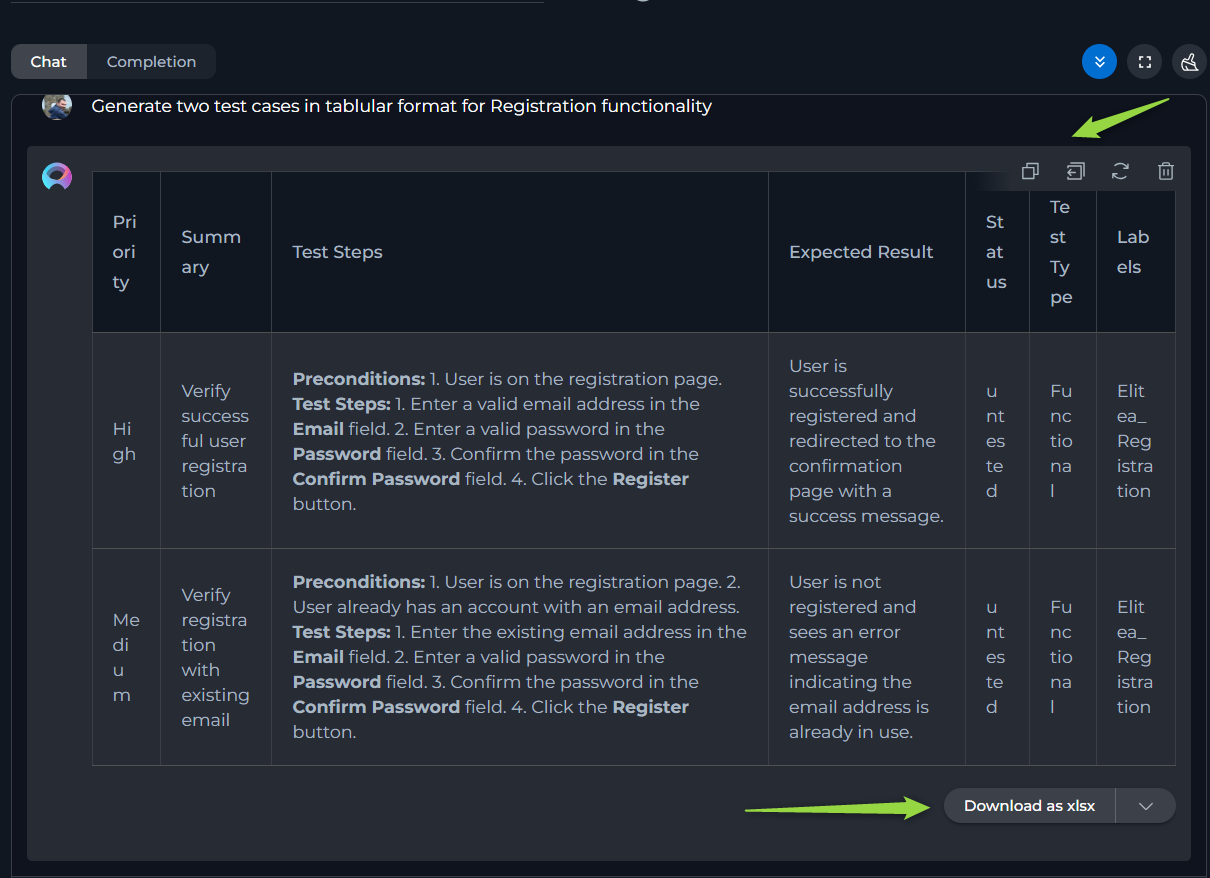Select the Medium priority cell
The width and height of the screenshot is (1210, 878).
[x=126, y=657]
